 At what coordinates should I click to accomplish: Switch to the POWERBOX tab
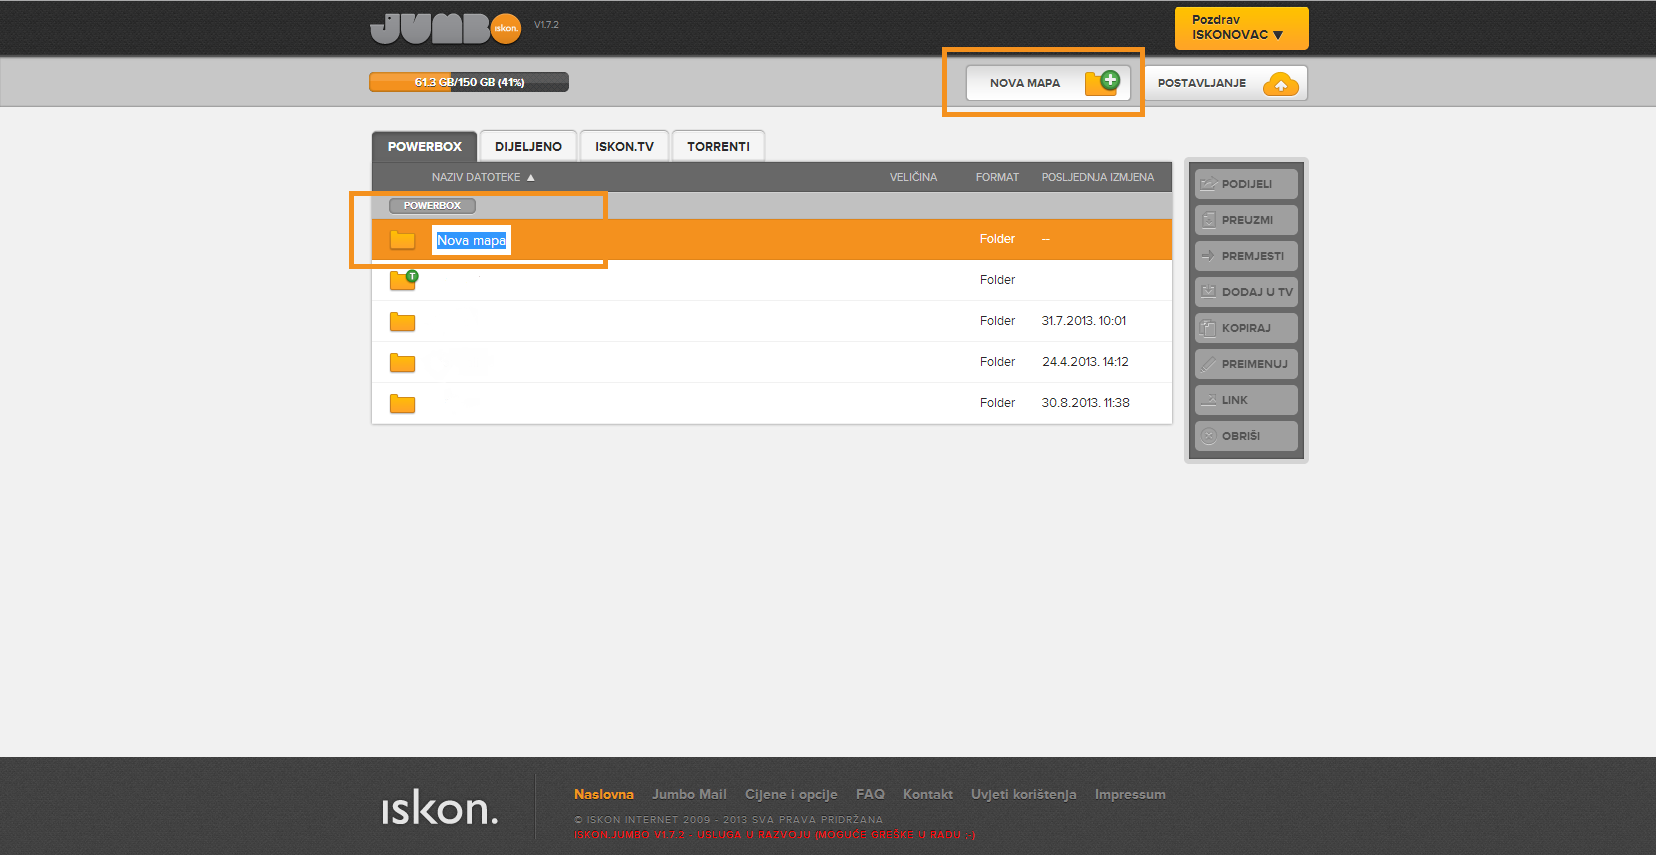[x=424, y=146]
